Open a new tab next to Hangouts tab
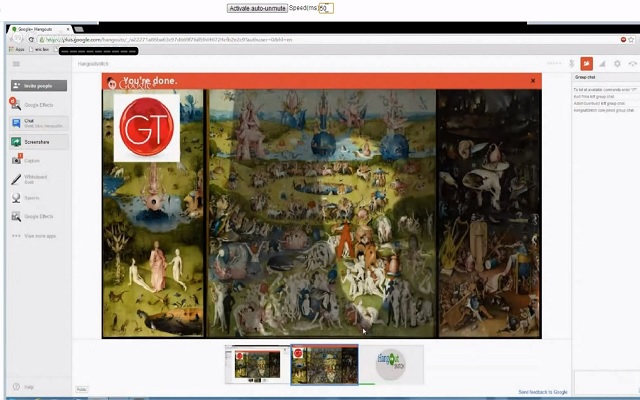The height and width of the screenshot is (400, 640). coord(79,29)
